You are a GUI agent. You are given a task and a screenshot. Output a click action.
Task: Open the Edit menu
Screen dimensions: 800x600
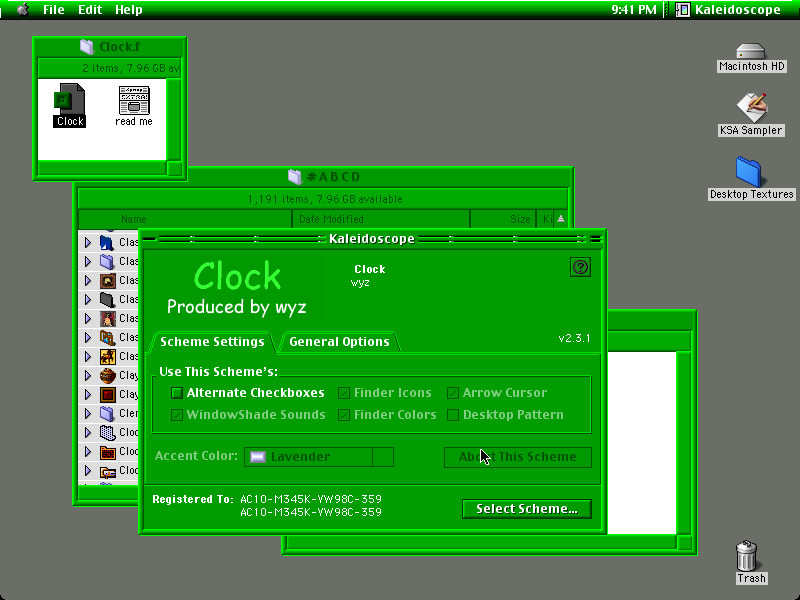[x=90, y=10]
